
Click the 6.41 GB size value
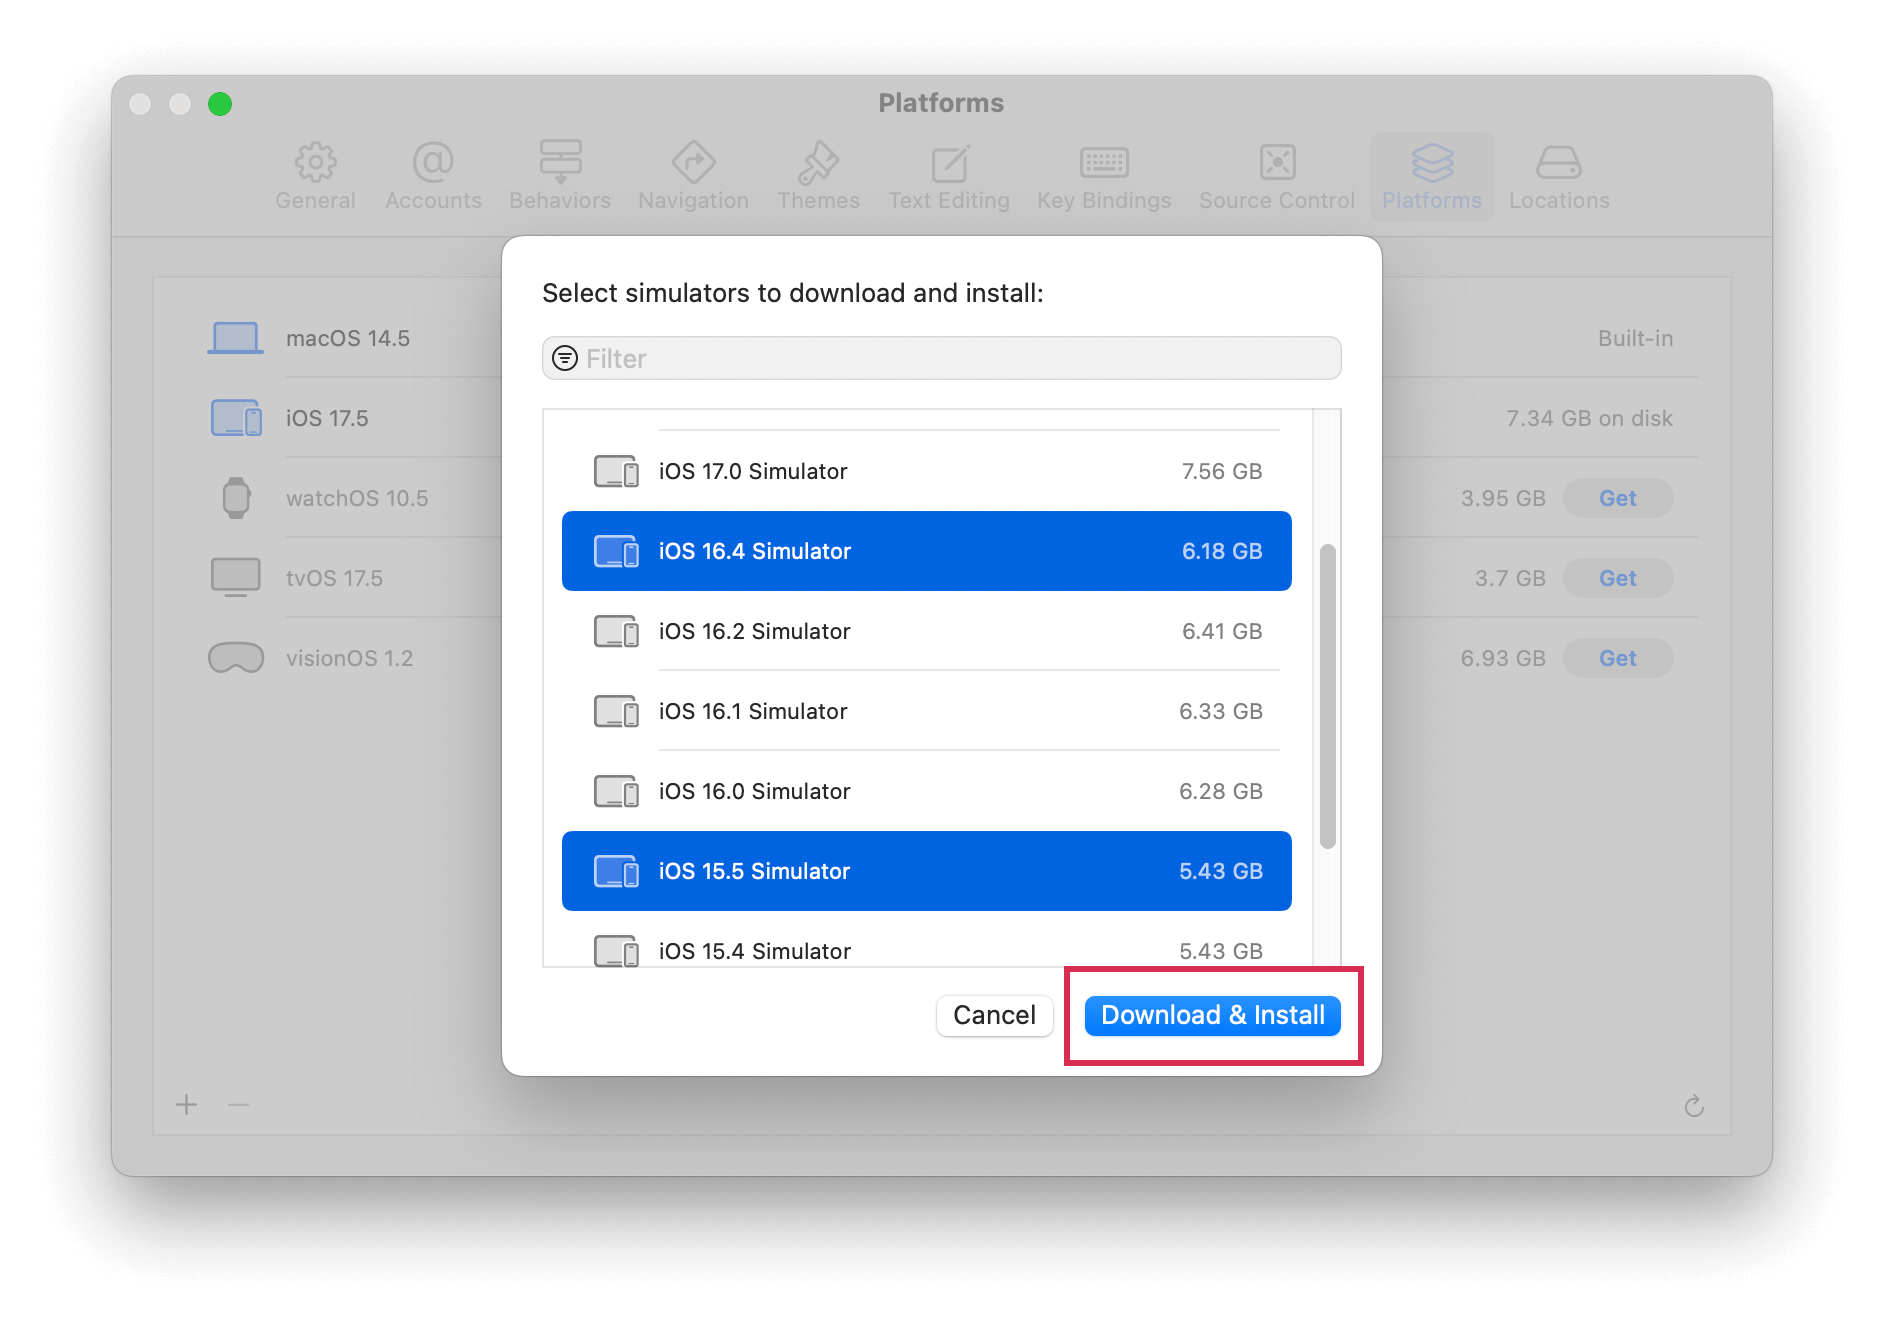pos(1221,631)
